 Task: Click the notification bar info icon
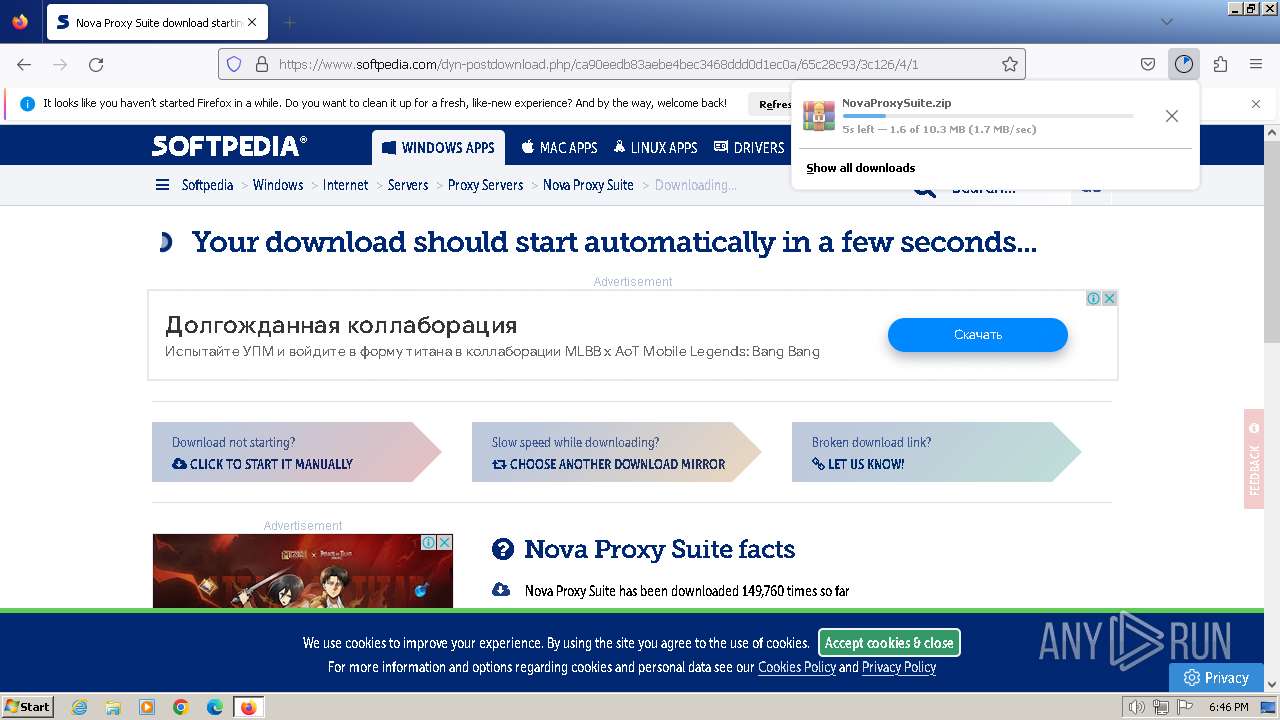coord(27,103)
